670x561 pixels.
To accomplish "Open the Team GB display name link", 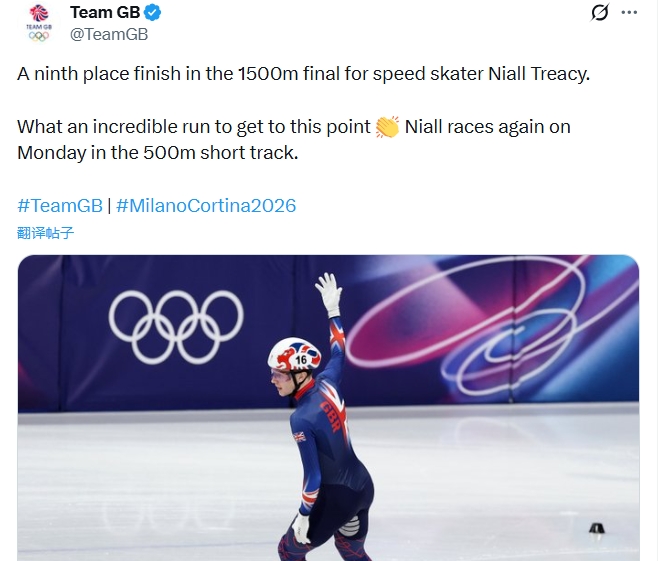I will (105, 13).
